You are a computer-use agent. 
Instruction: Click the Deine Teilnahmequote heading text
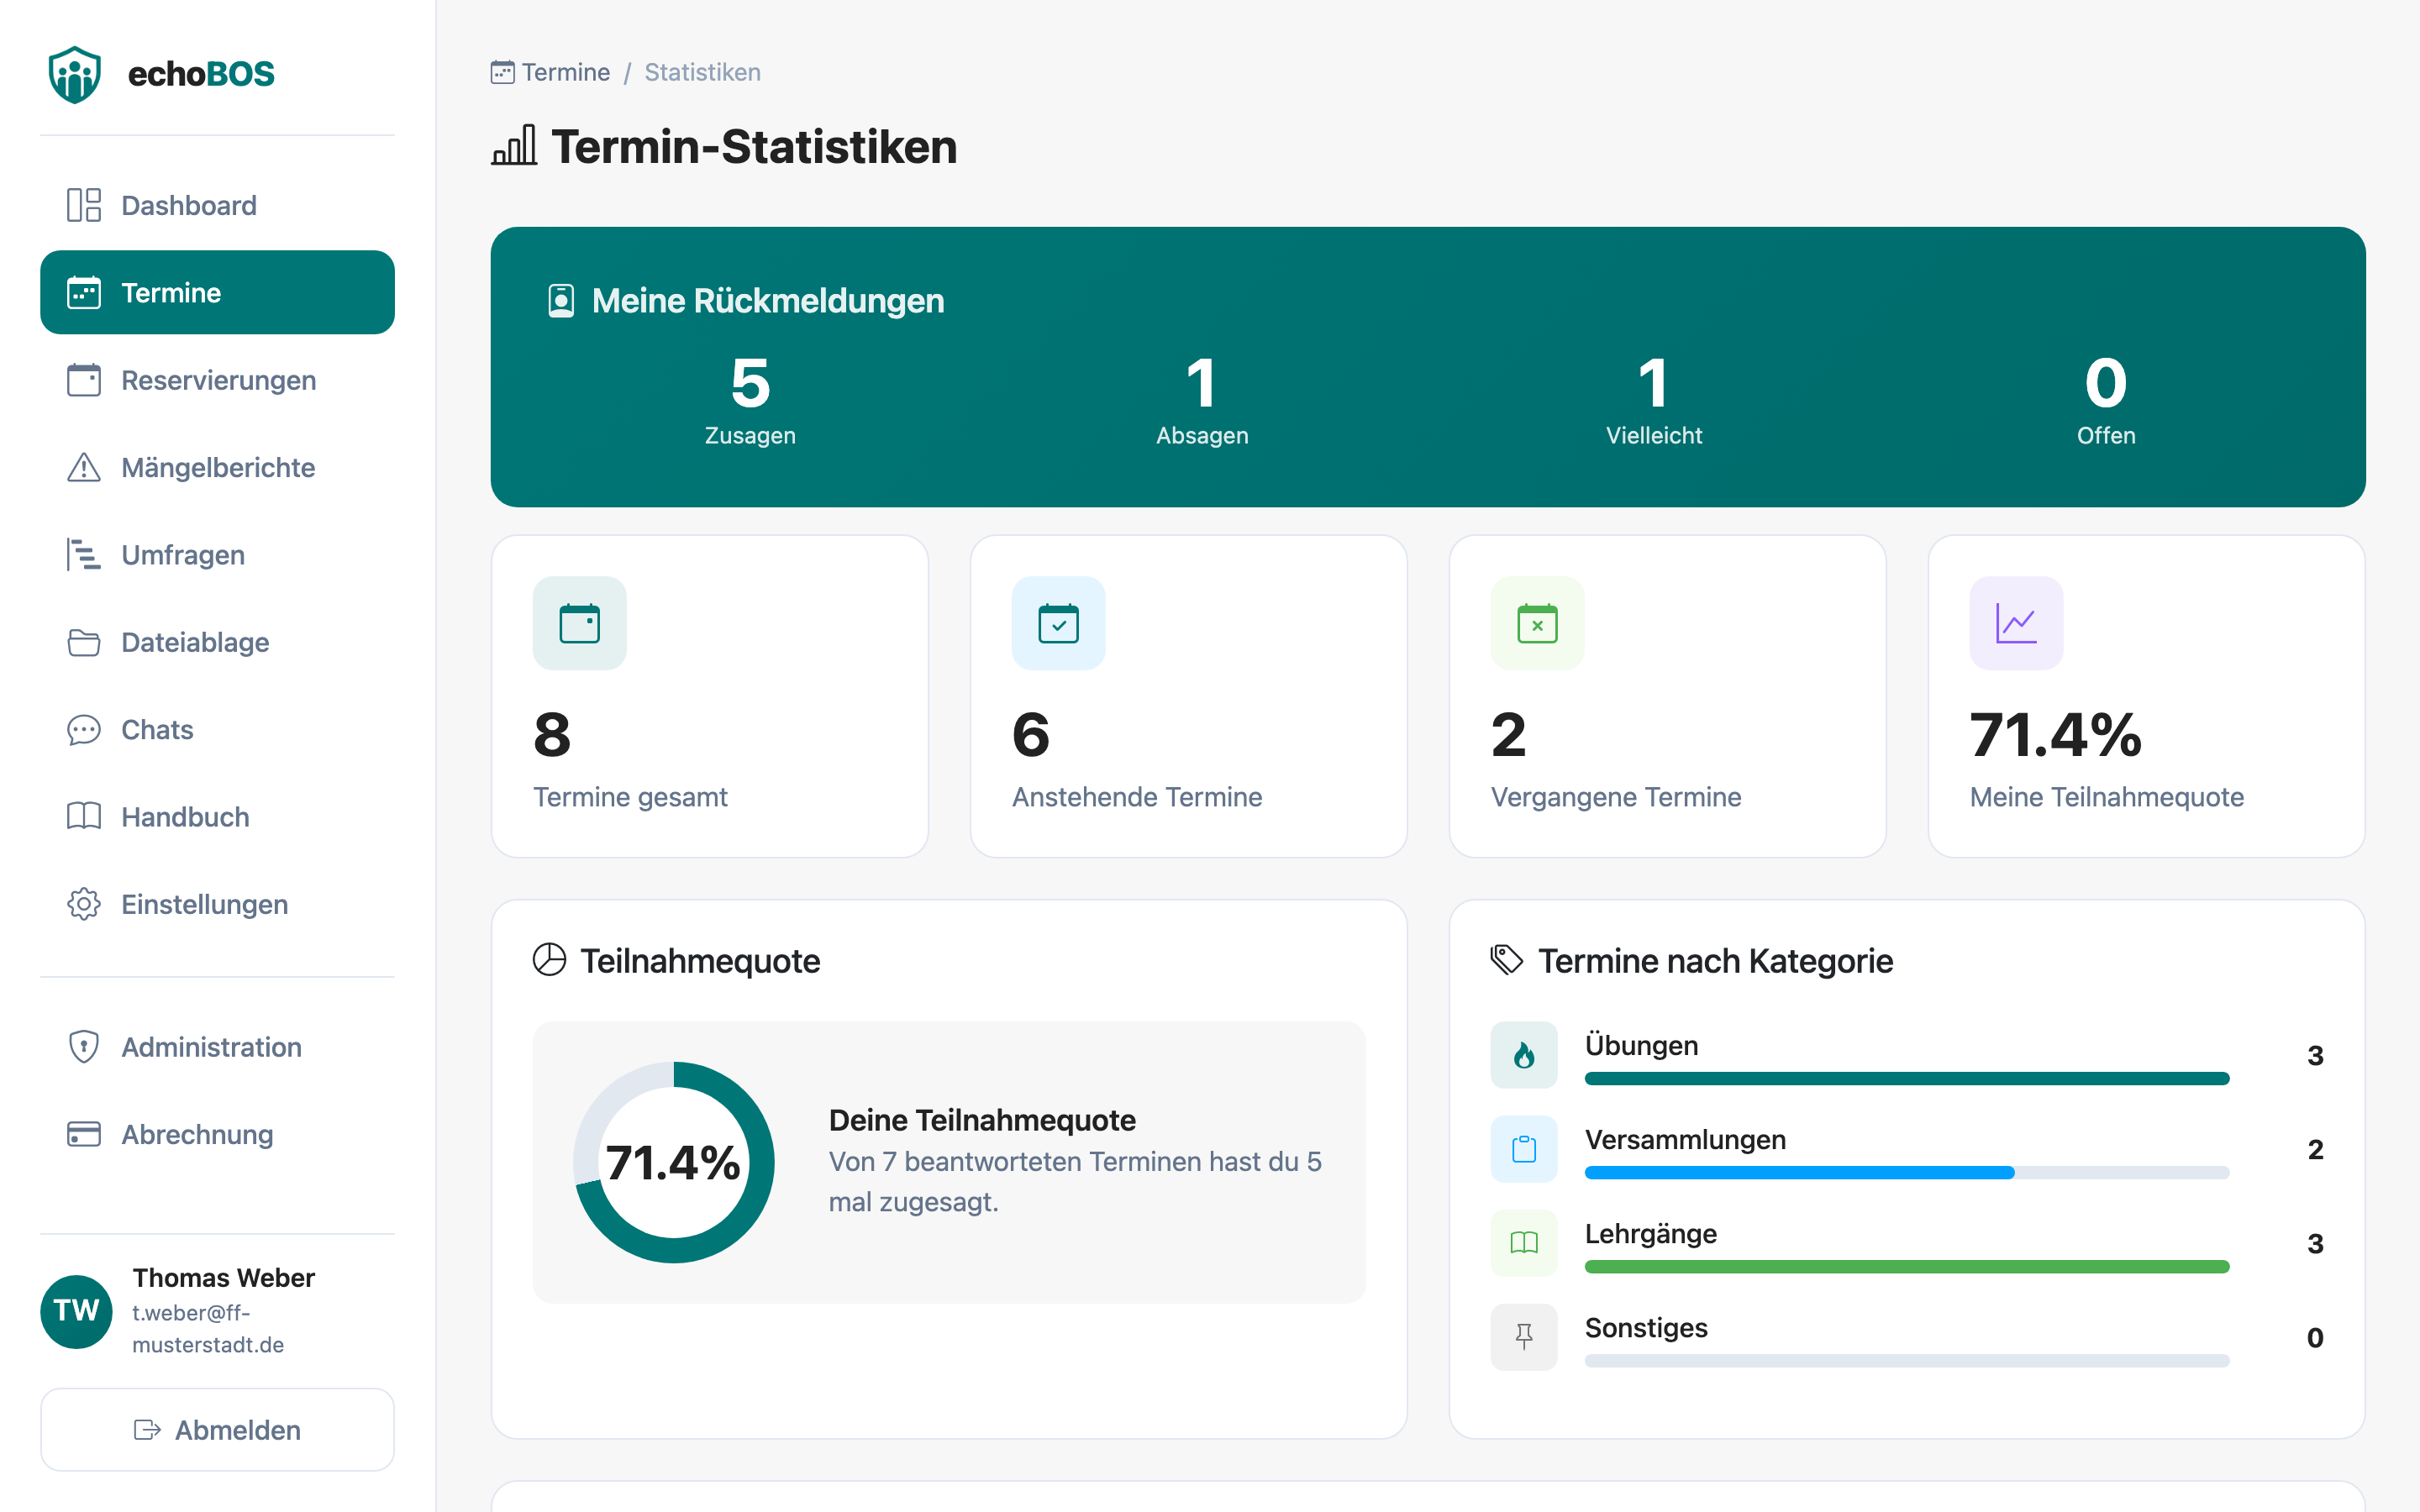pyautogui.click(x=982, y=1120)
